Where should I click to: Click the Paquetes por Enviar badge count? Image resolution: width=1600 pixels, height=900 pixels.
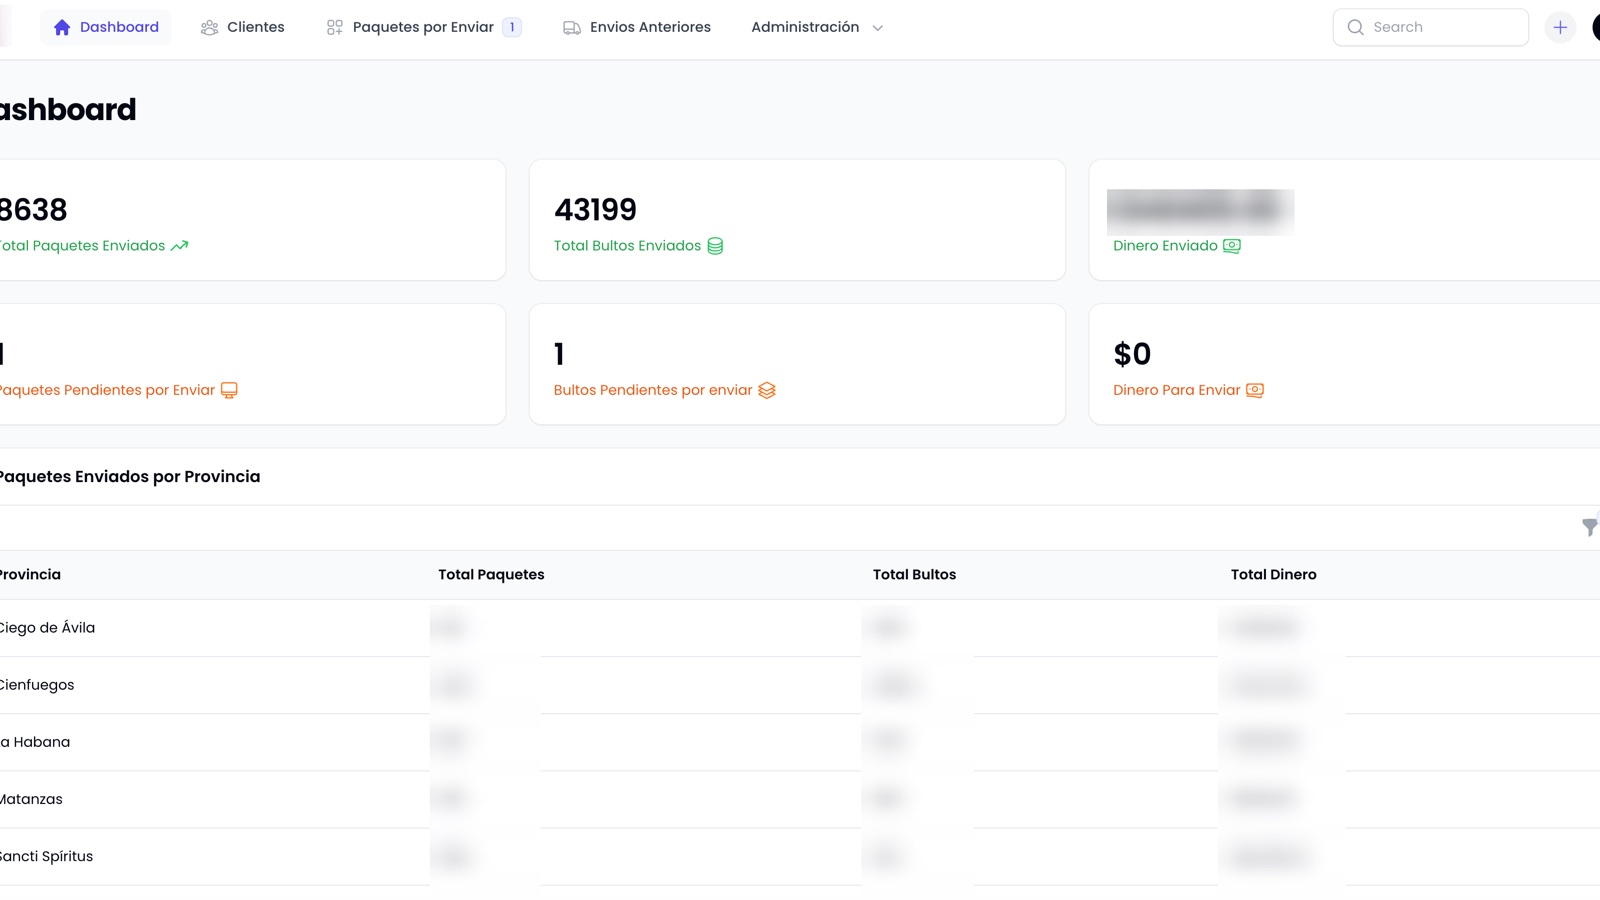coord(512,27)
